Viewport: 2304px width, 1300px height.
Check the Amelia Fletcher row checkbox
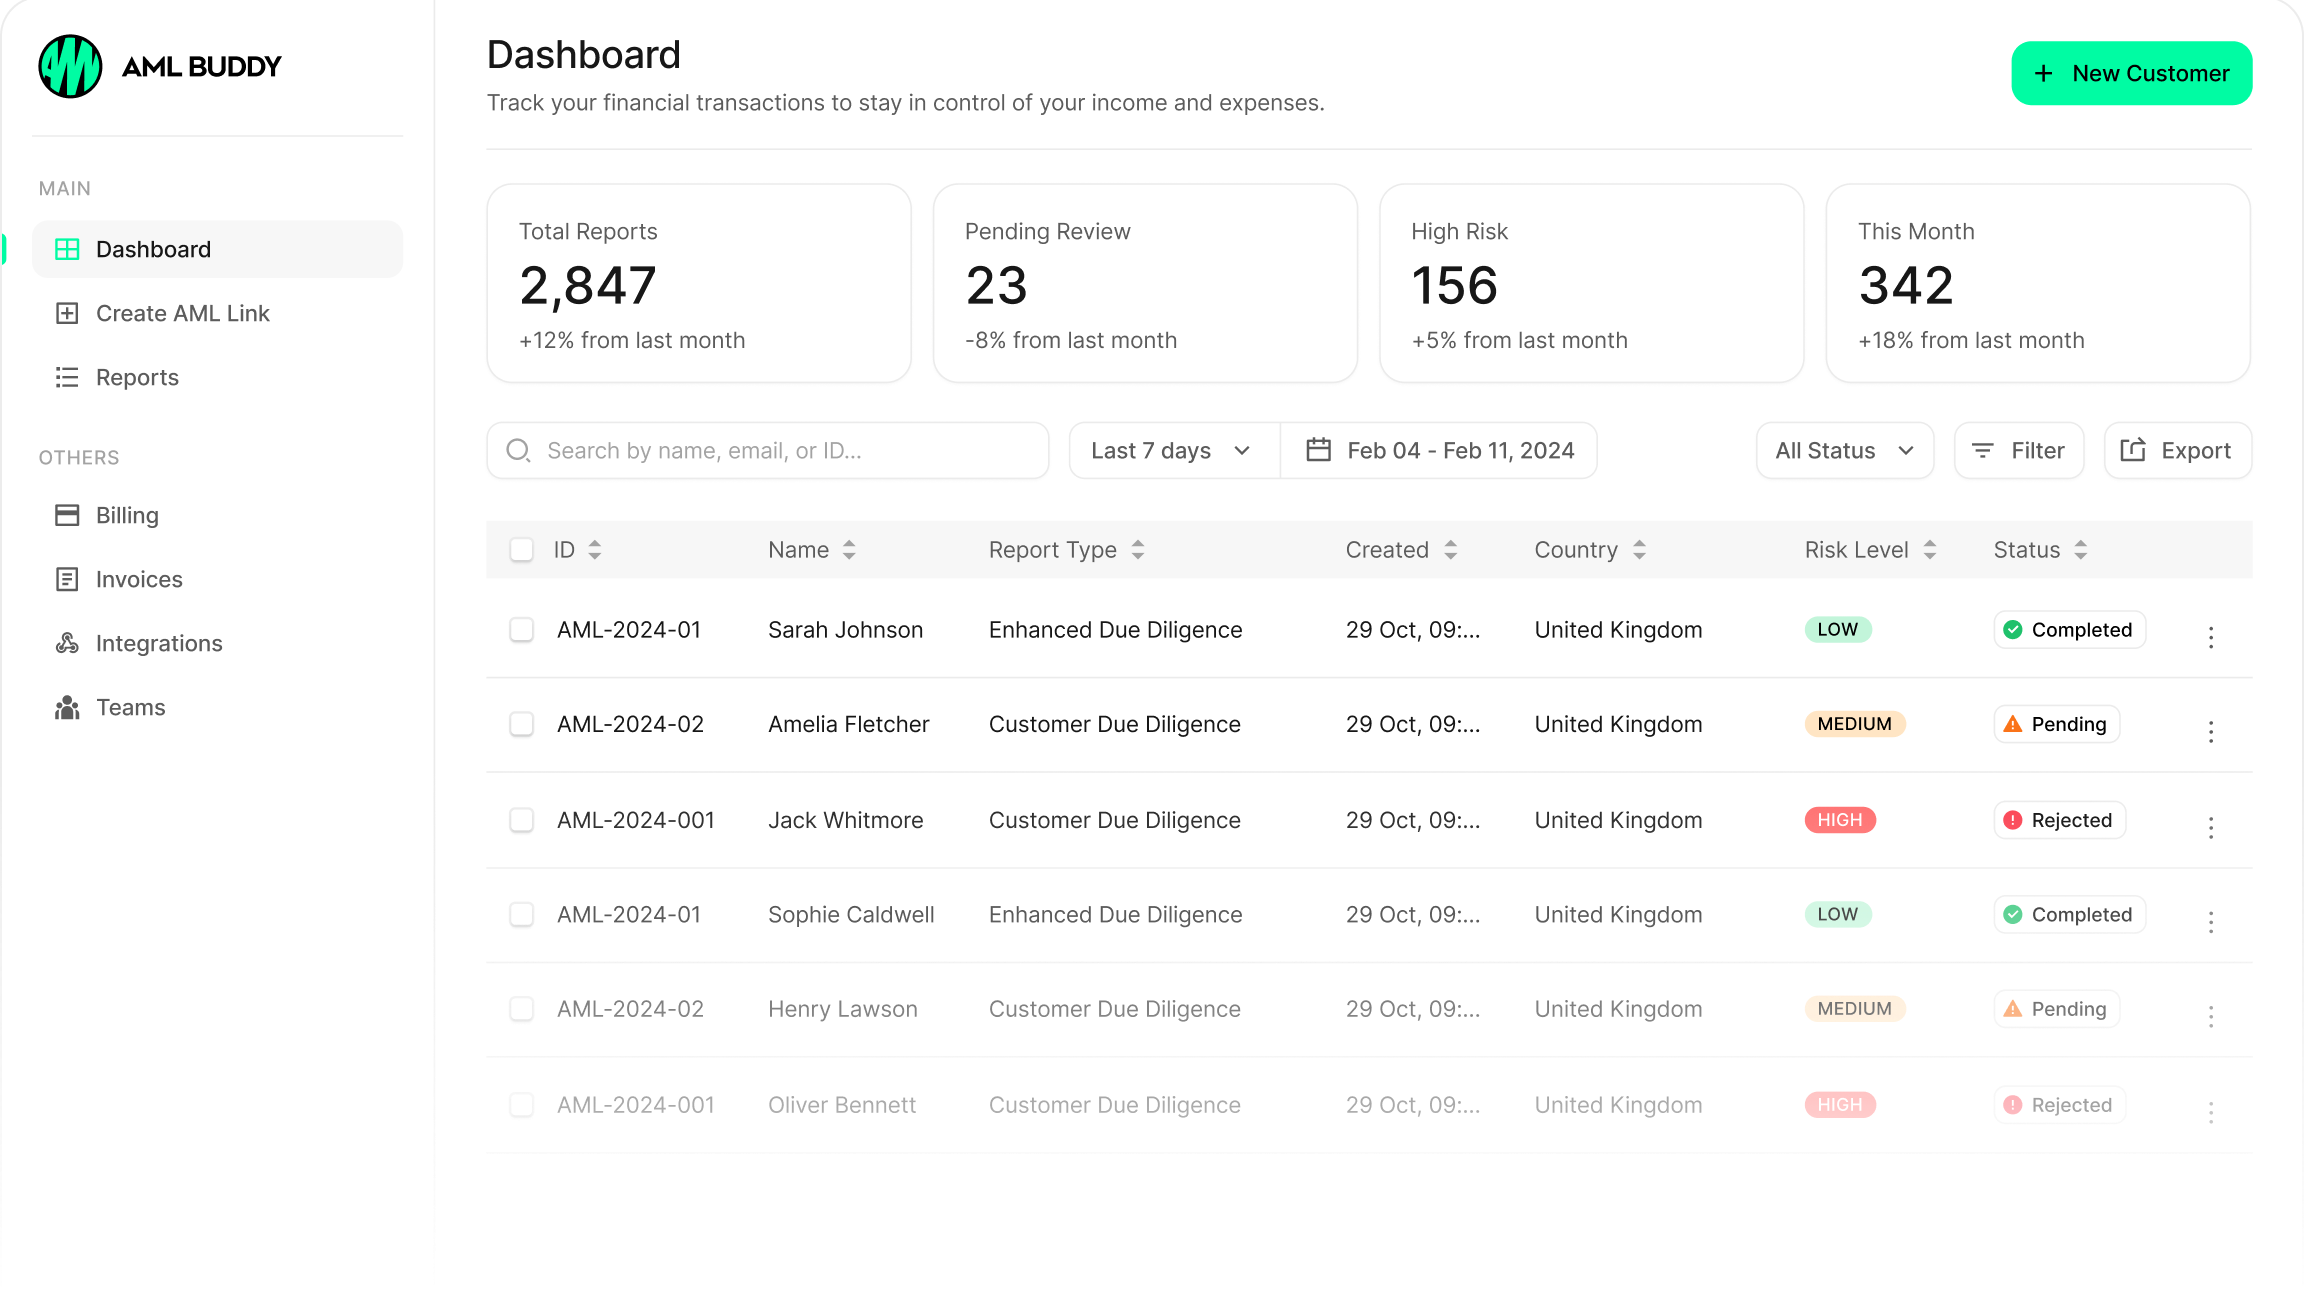coord(521,724)
